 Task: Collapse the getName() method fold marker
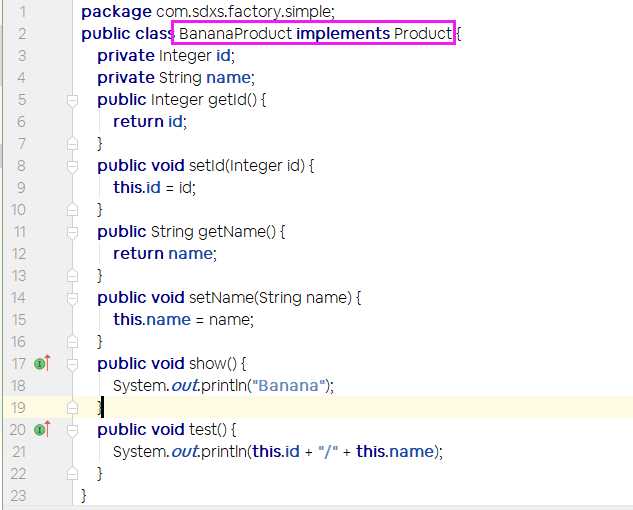click(x=72, y=232)
